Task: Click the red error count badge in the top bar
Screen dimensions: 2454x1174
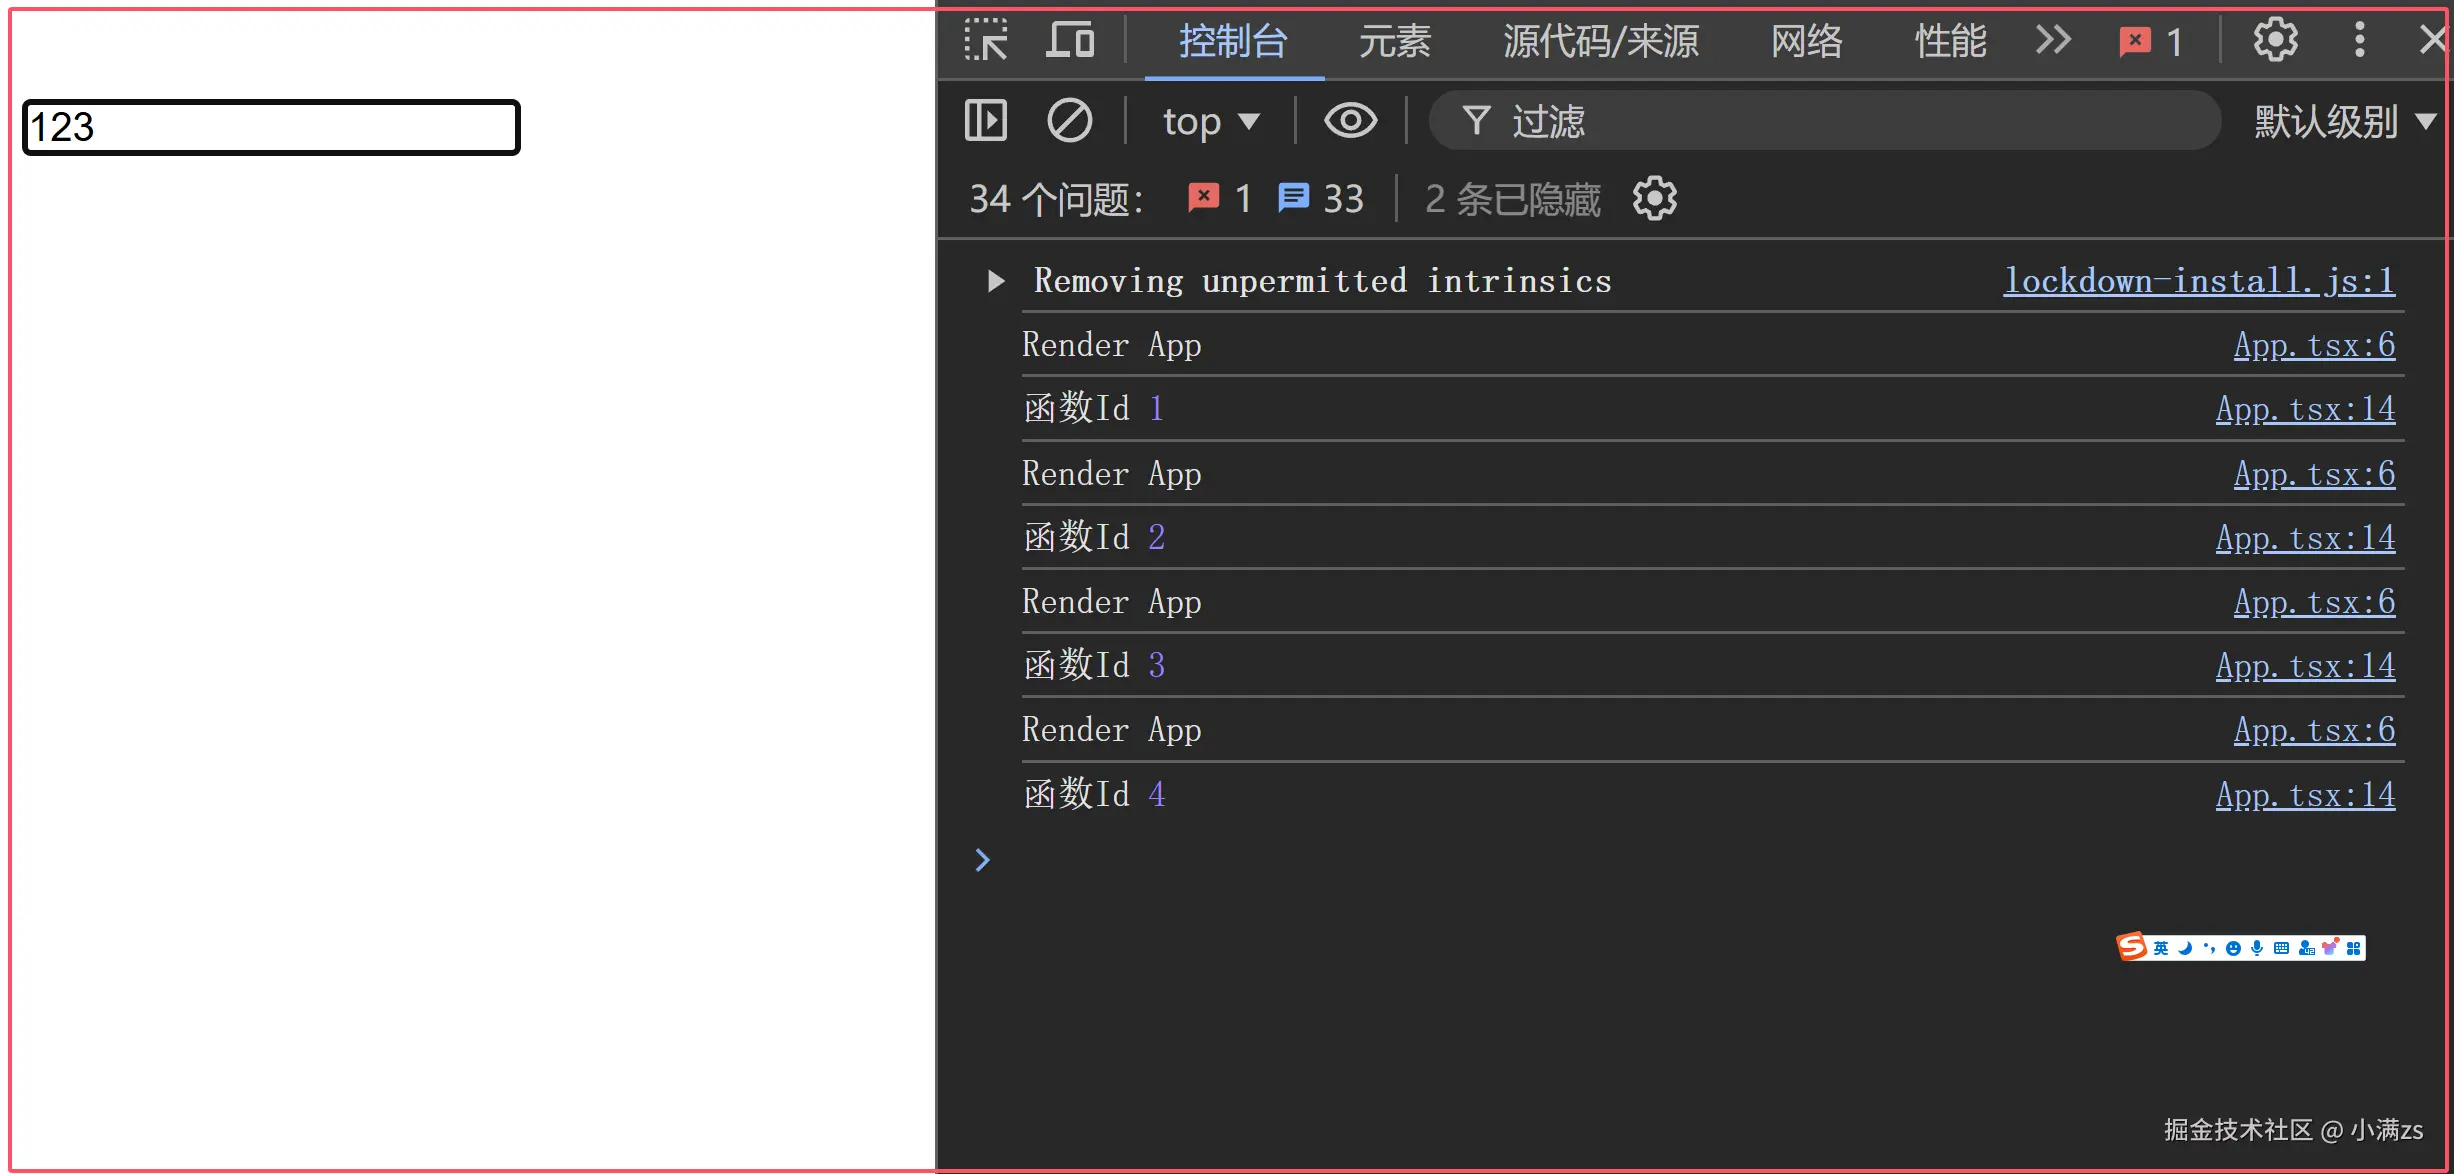Action: click(x=2150, y=41)
